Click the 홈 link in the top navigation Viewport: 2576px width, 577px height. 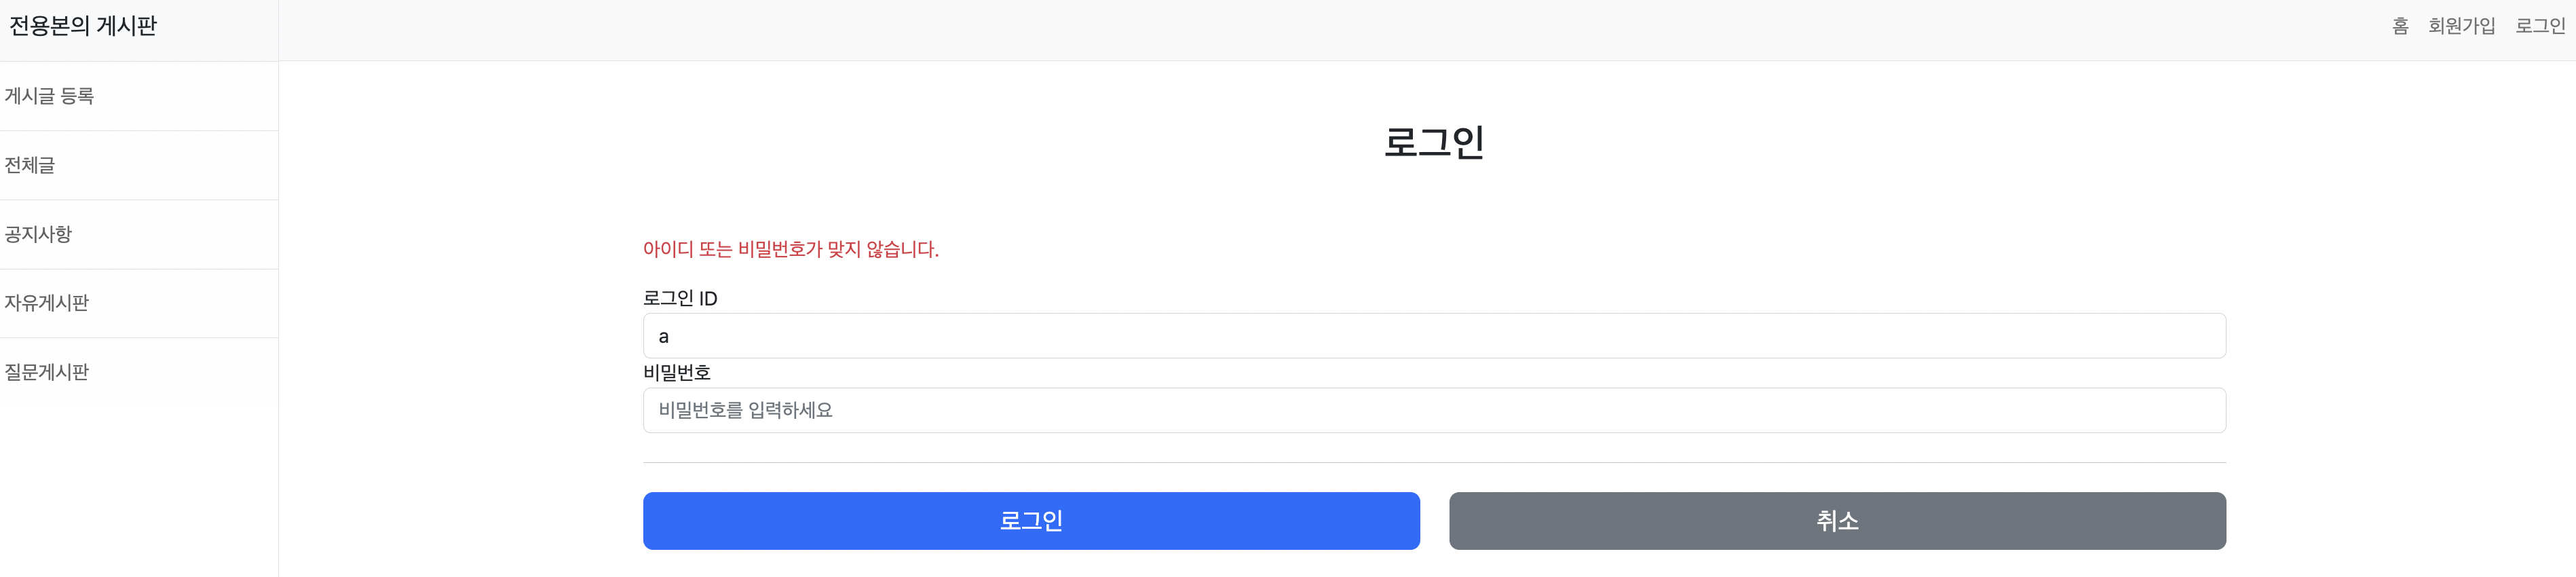pos(2400,26)
